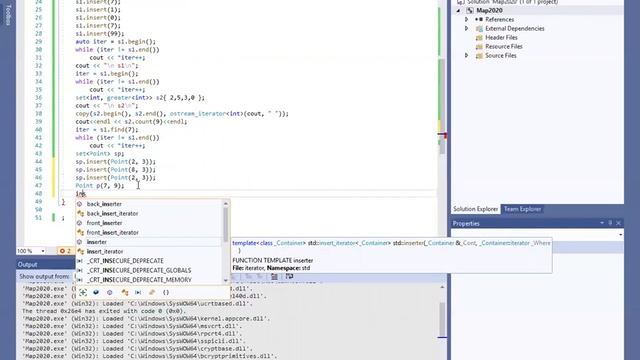Click the clear all Output pane icon
640x360 pixels.
point(275,277)
